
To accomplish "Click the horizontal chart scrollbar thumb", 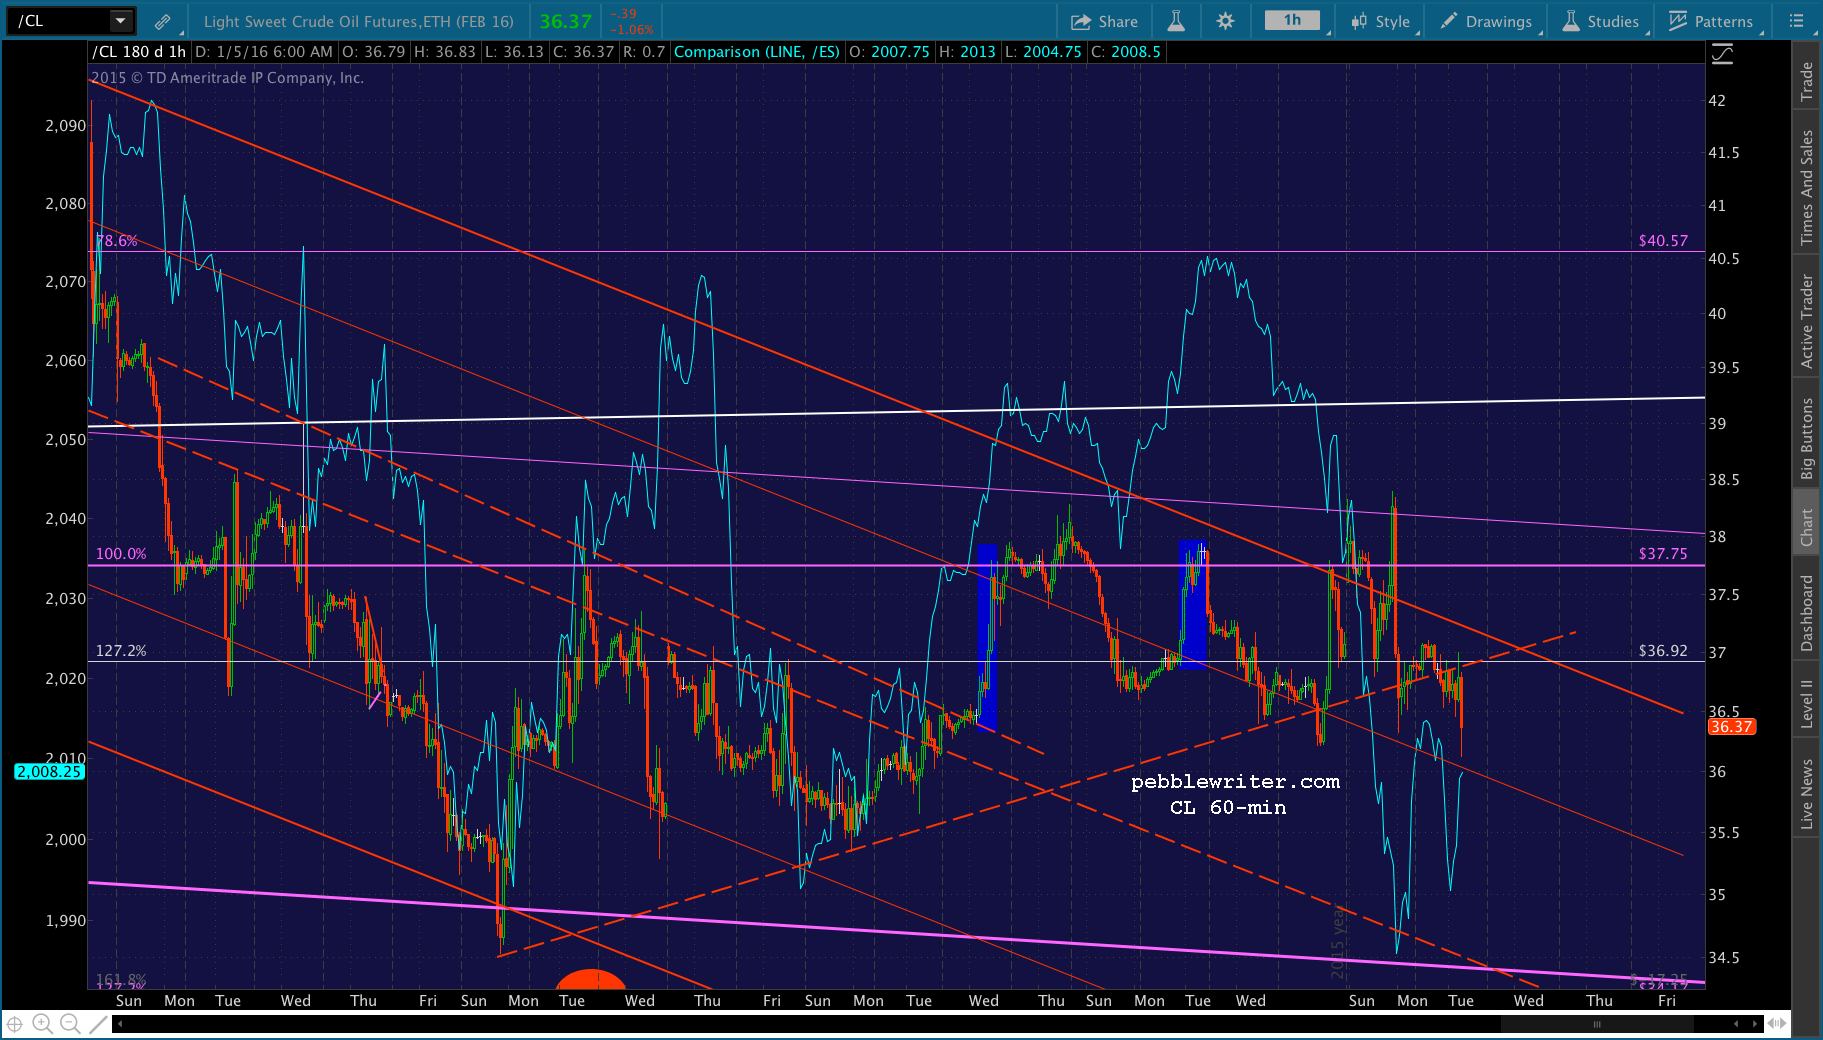I will [x=1597, y=1024].
